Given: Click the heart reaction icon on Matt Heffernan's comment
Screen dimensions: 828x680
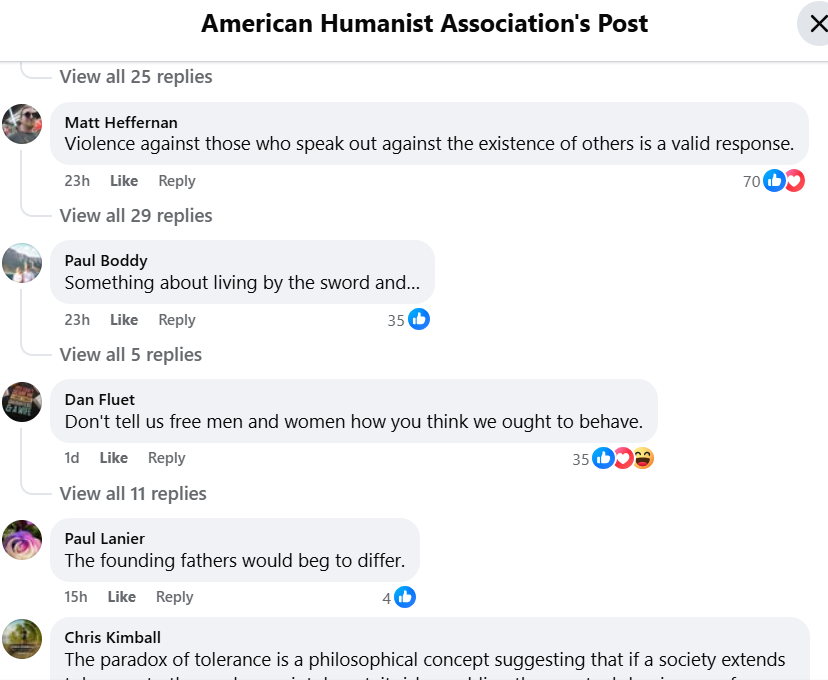Looking at the screenshot, I should (x=795, y=181).
